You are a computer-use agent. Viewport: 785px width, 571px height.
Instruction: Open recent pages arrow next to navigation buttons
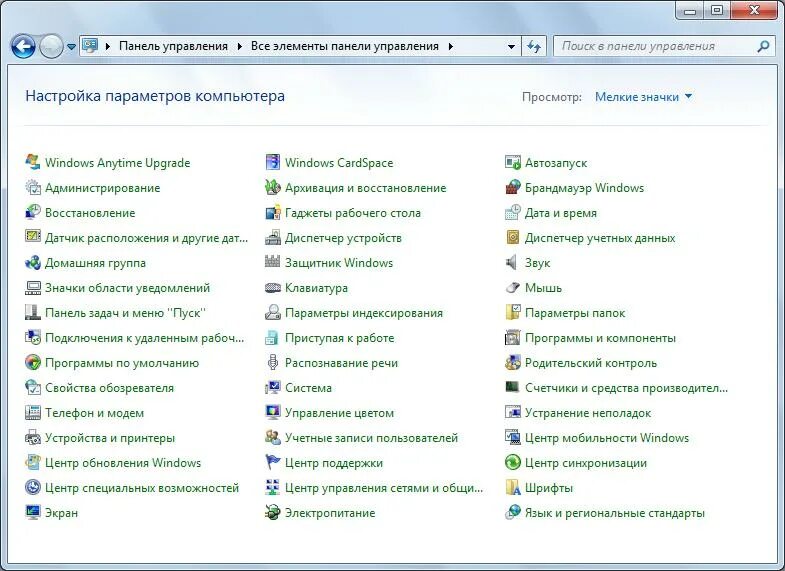click(x=71, y=47)
